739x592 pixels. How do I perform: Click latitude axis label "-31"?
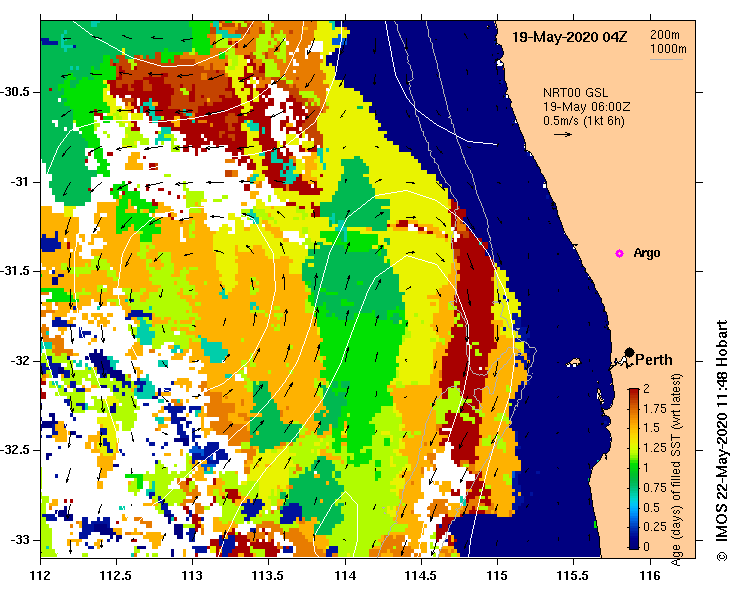click(x=19, y=181)
